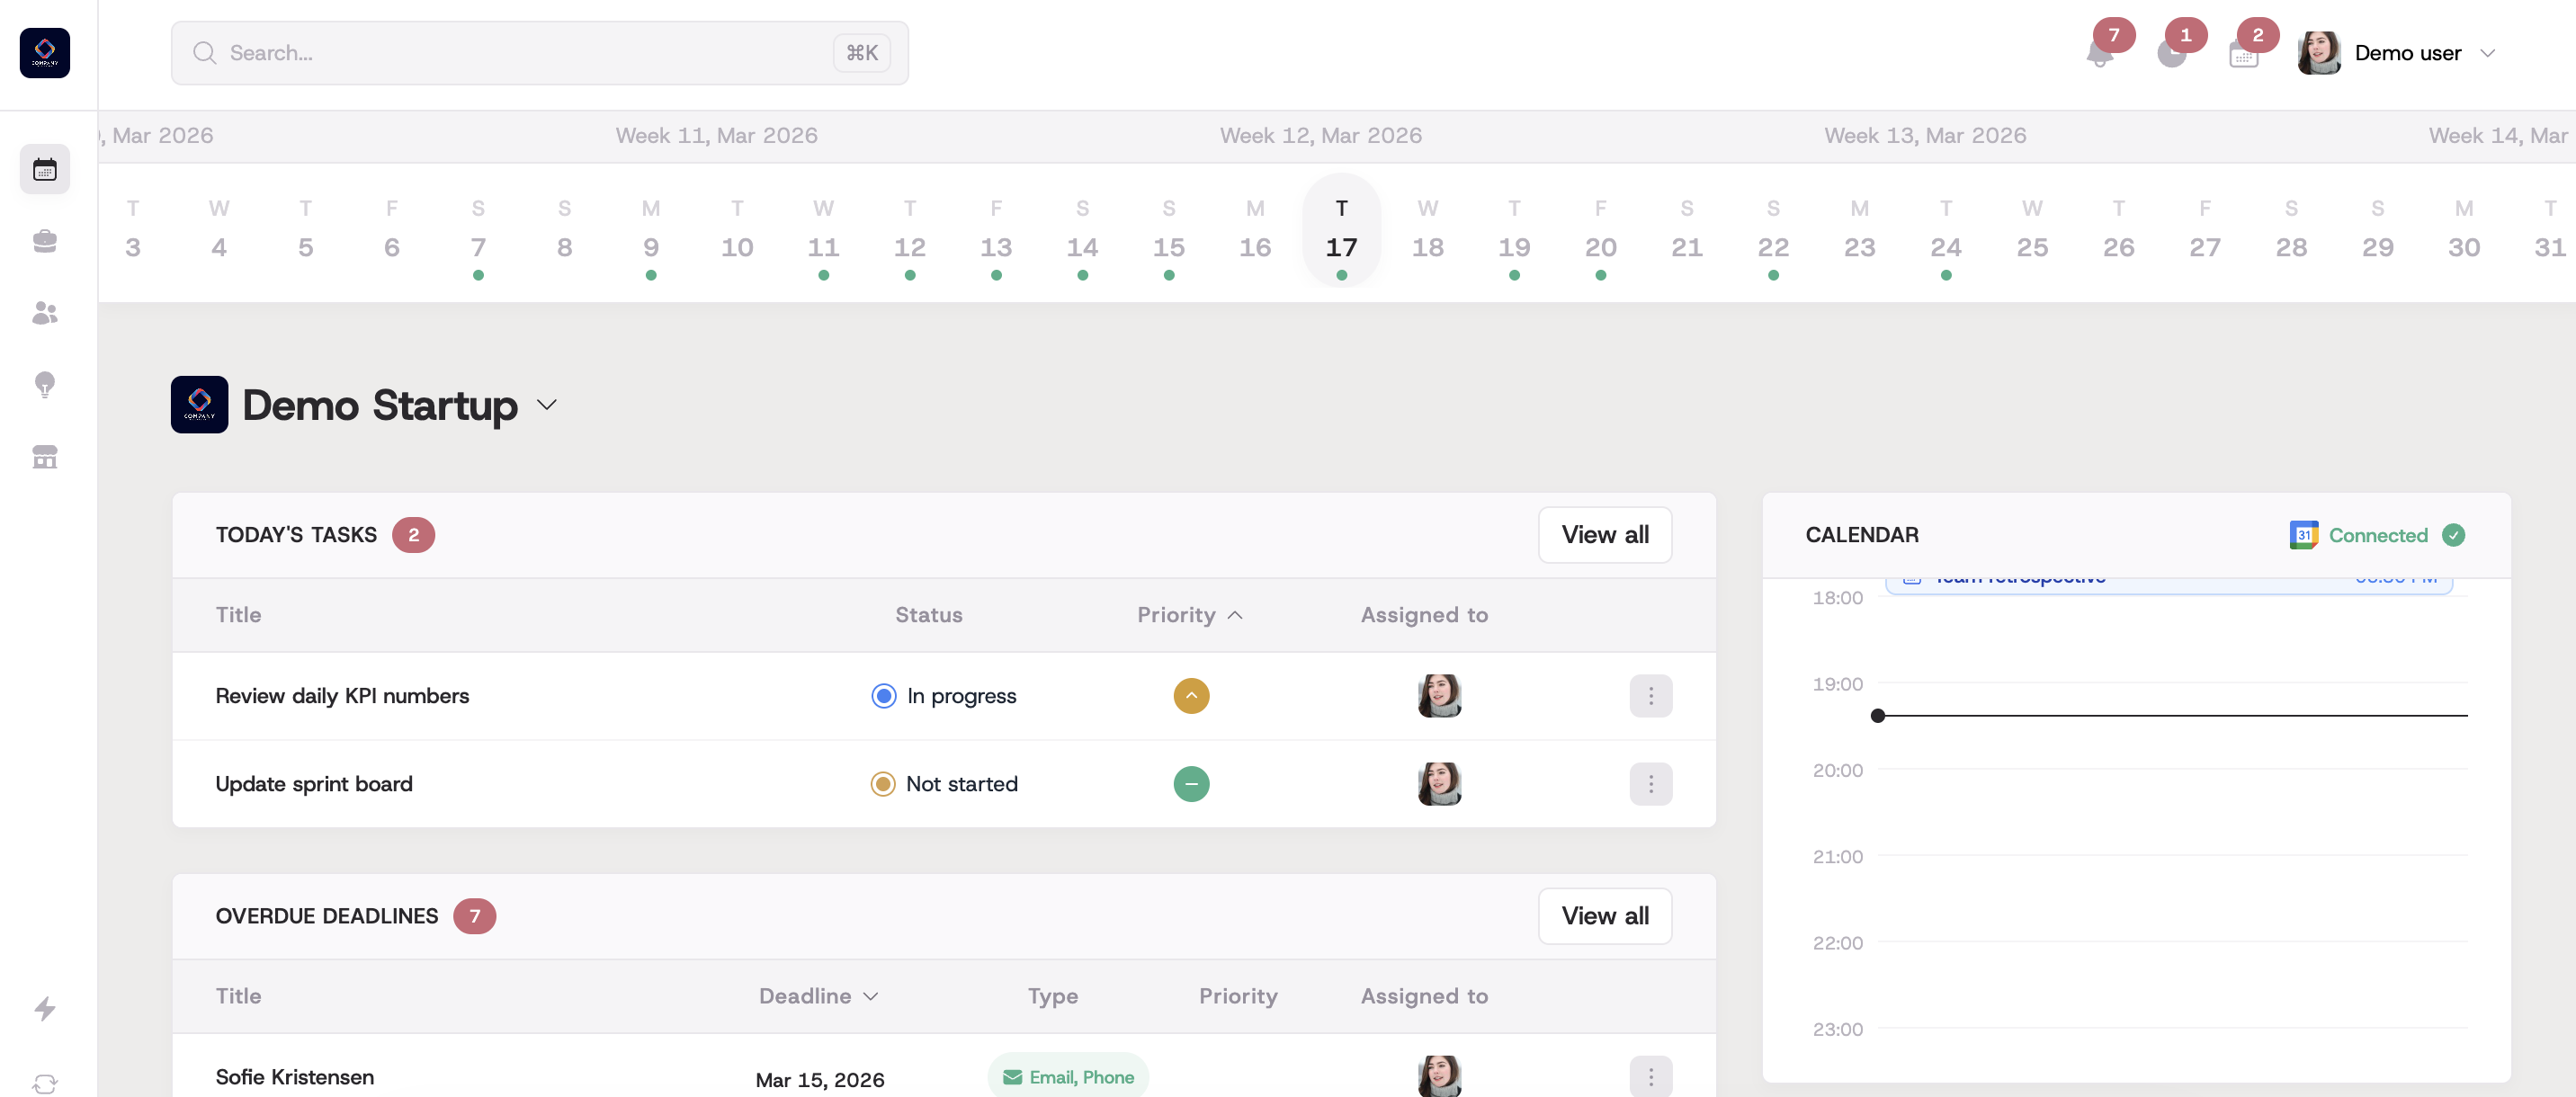Click the lightning bolt icon at sidebar bottom

coord(45,1010)
